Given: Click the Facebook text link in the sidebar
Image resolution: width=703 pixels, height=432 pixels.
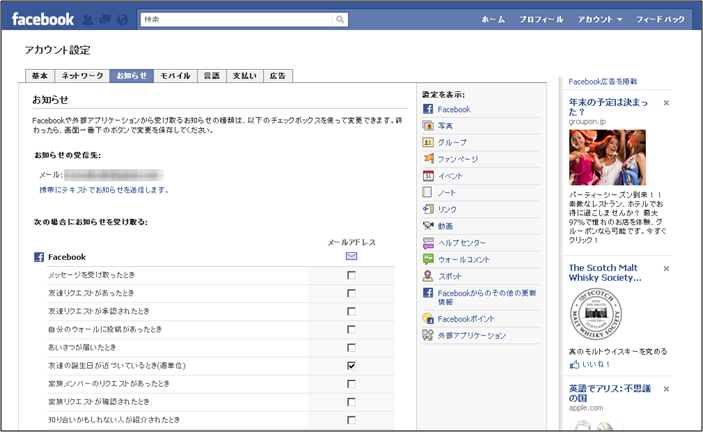Looking at the screenshot, I should click(454, 109).
